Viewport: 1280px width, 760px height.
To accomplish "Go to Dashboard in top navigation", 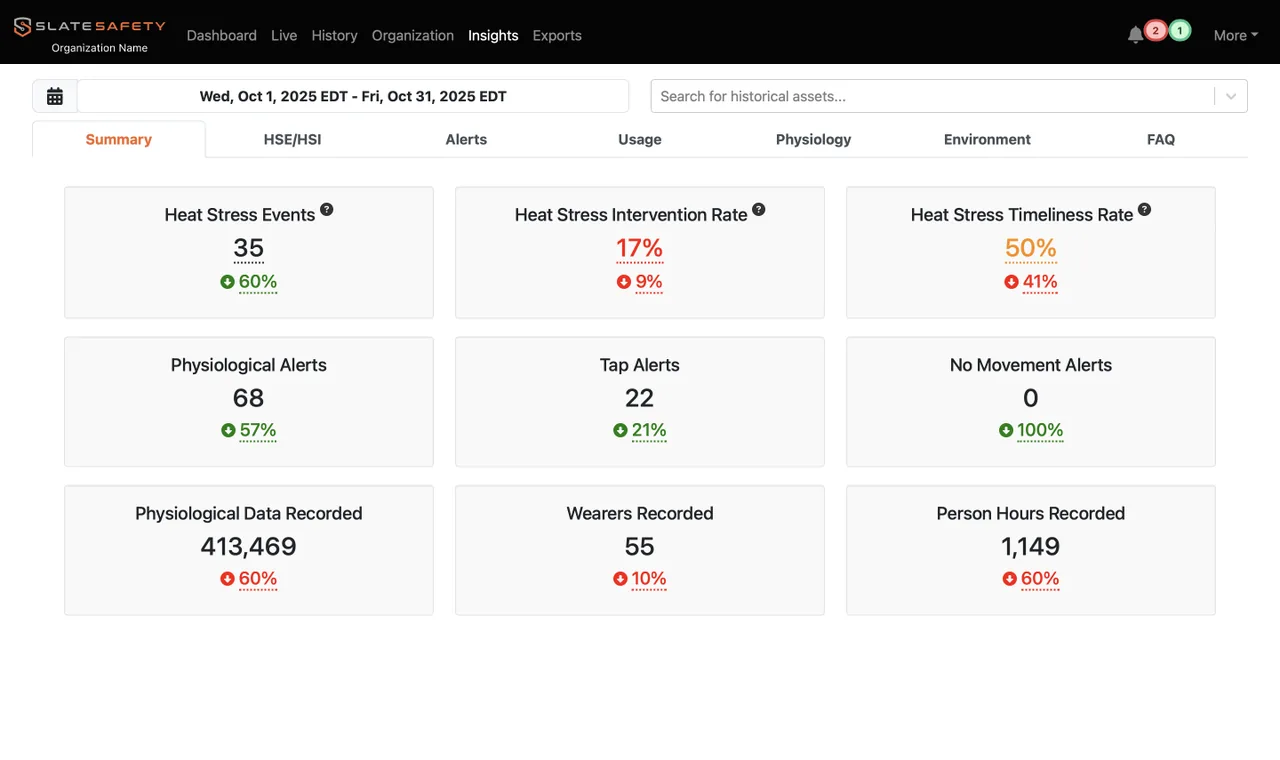I will (222, 35).
